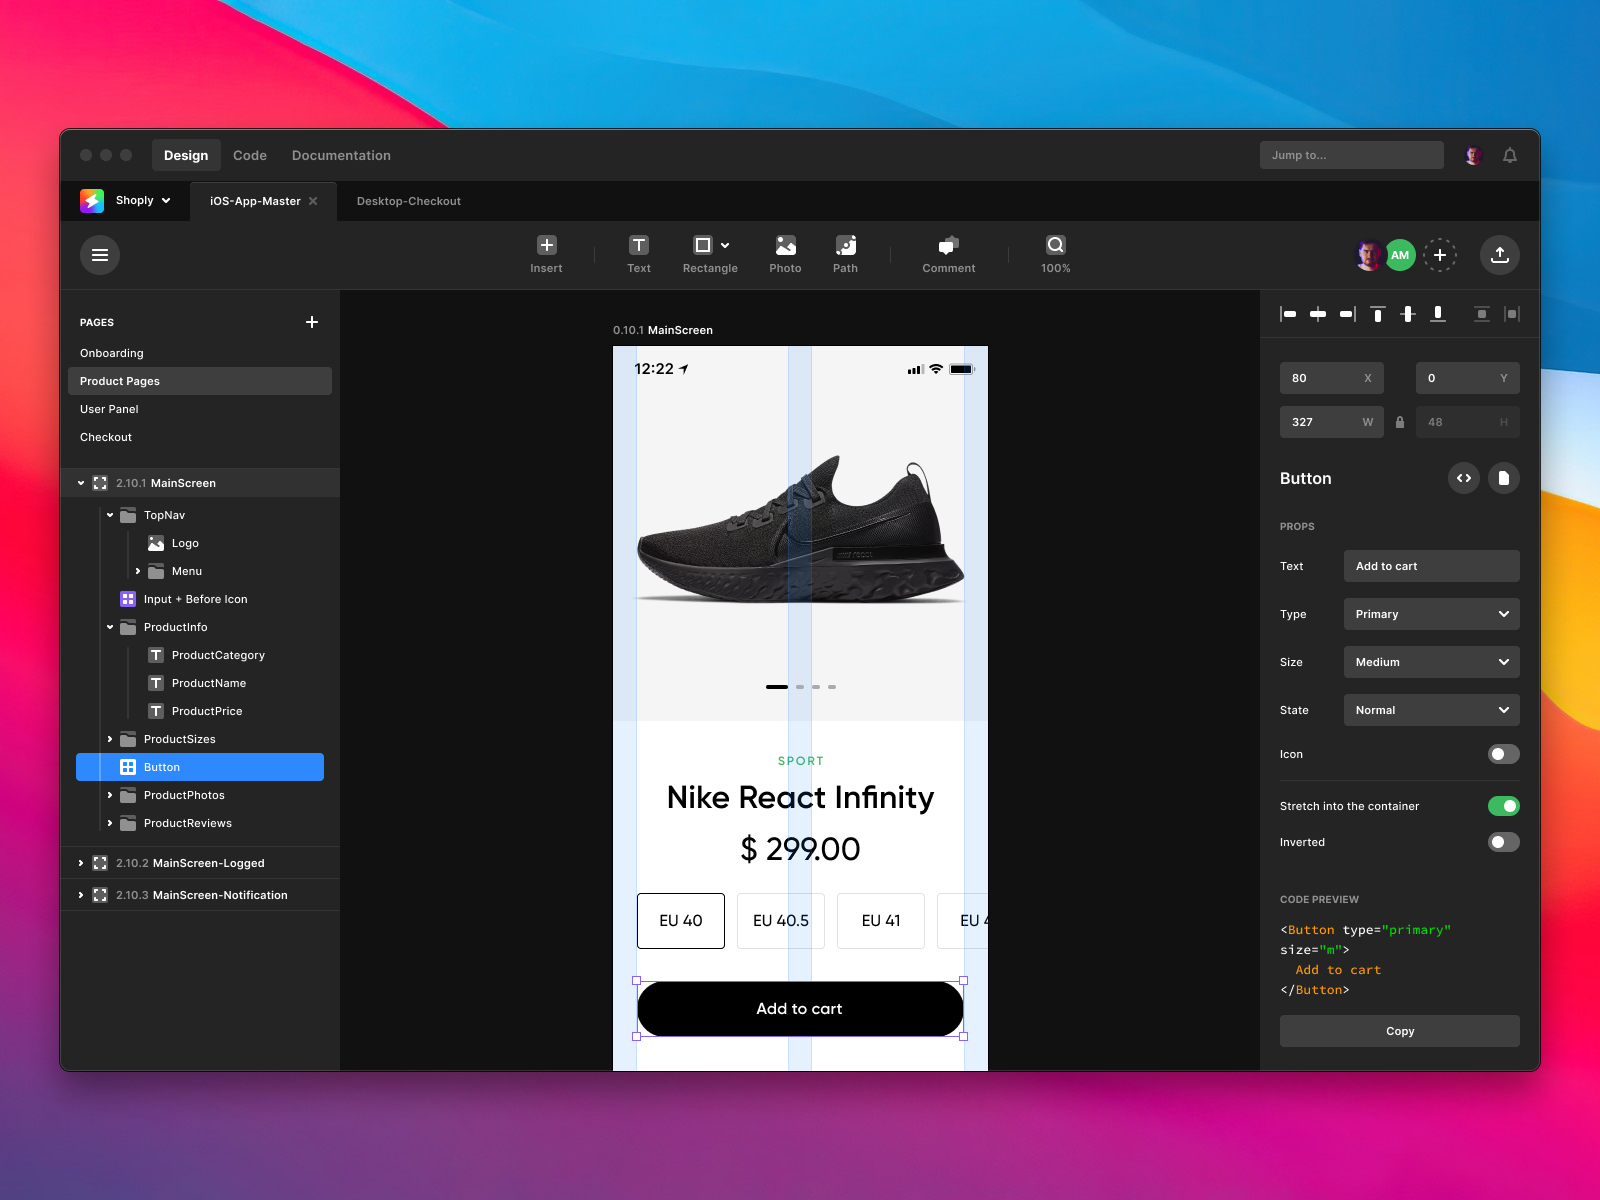This screenshot has height=1200, width=1600.
Task: Enable the Icon toggle
Action: (1504, 754)
